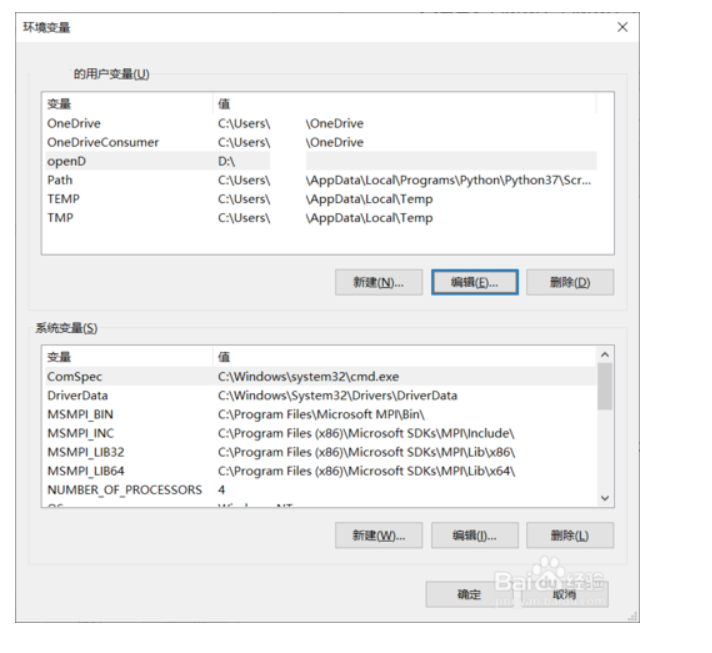Select the OneDriveConsumer variable row
This screenshot has width=712, height=653.
321,142
